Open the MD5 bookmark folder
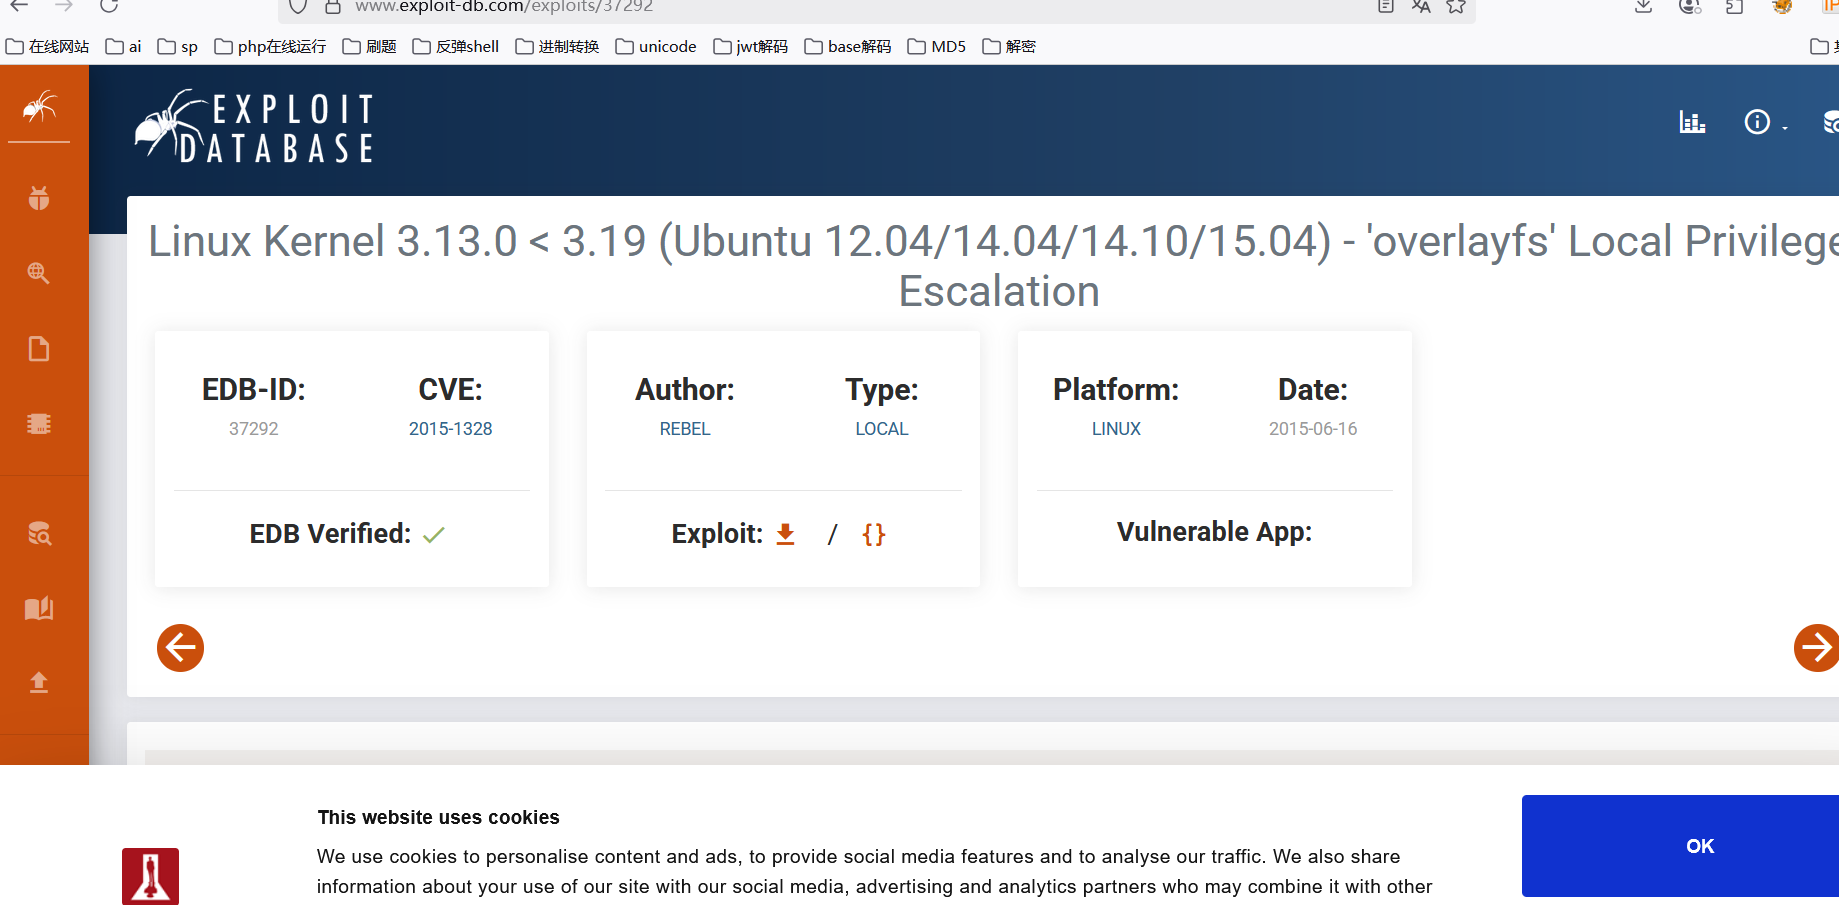 click(937, 46)
